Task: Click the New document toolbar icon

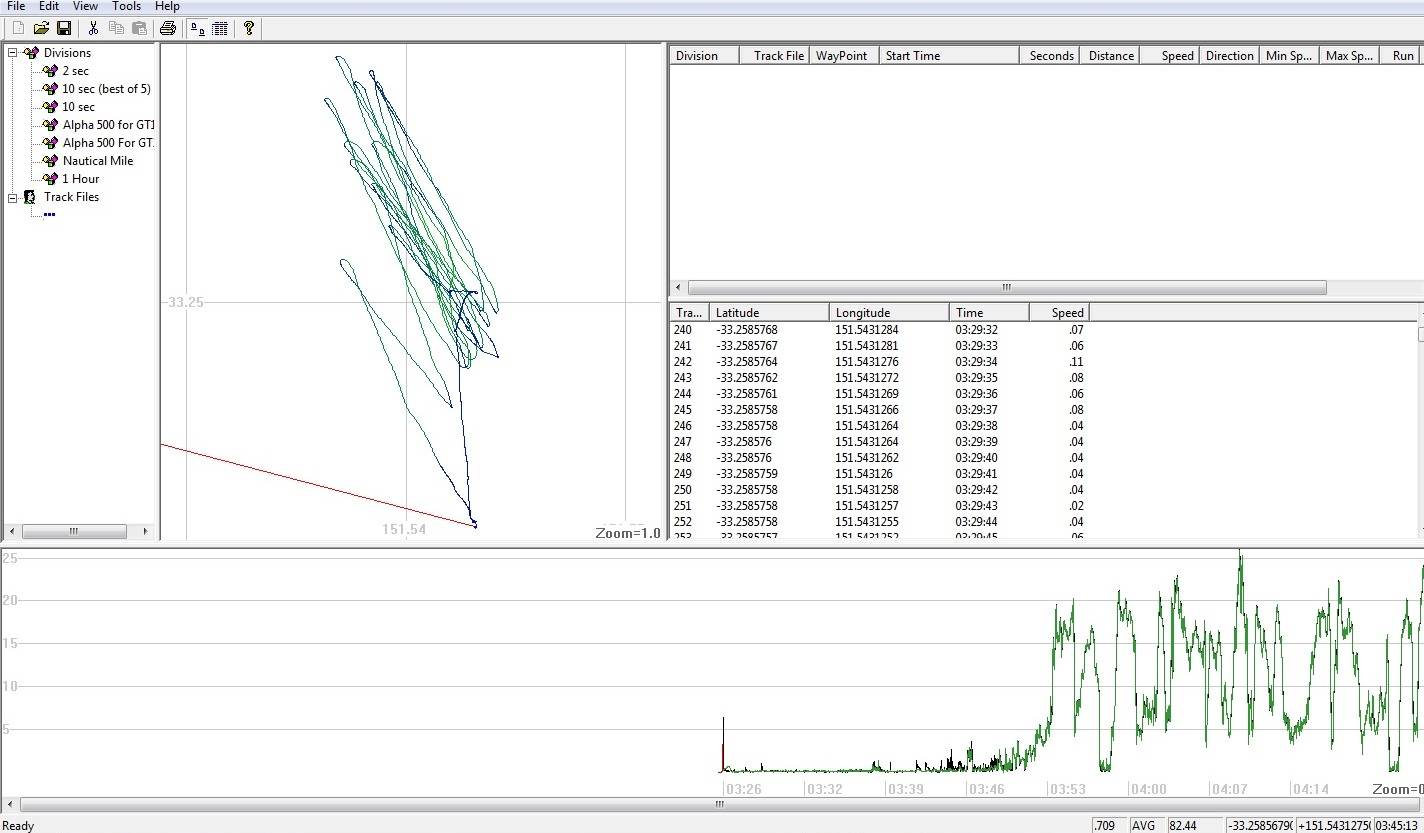Action: coord(18,28)
